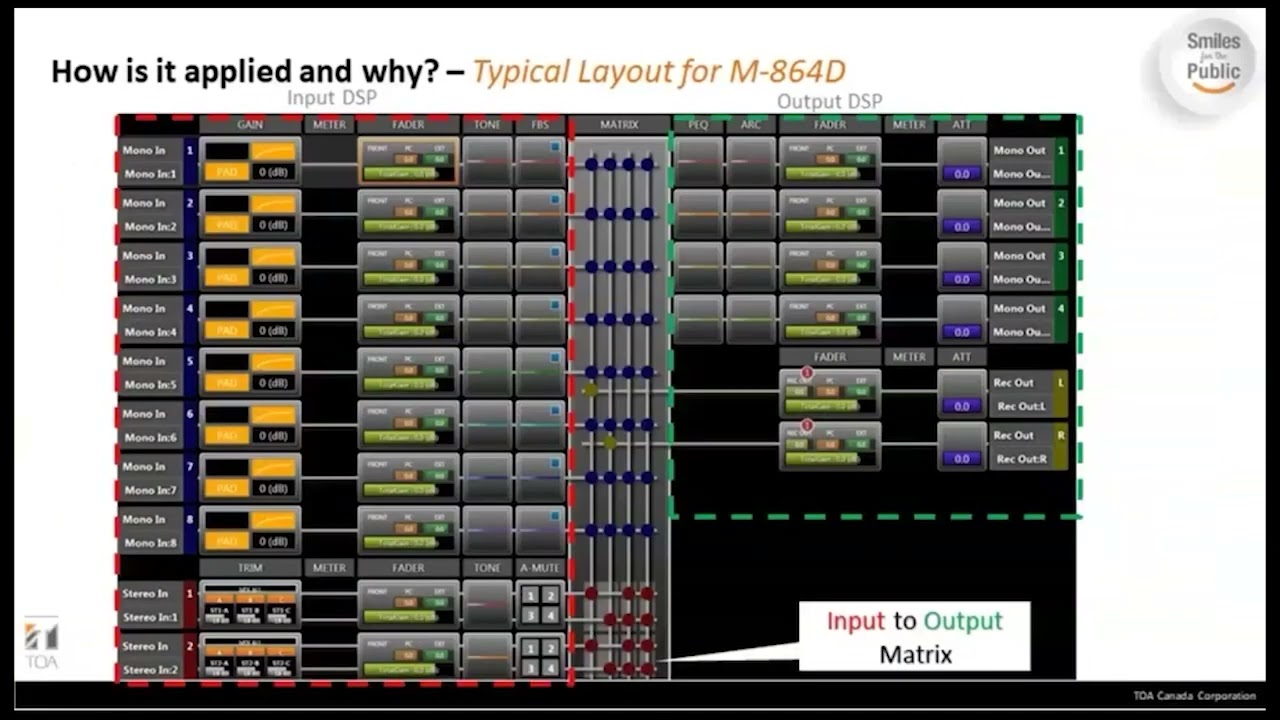Viewport: 1280px width, 720px height.
Task: Enable PAD for Mono In 8
Action: click(x=227, y=541)
